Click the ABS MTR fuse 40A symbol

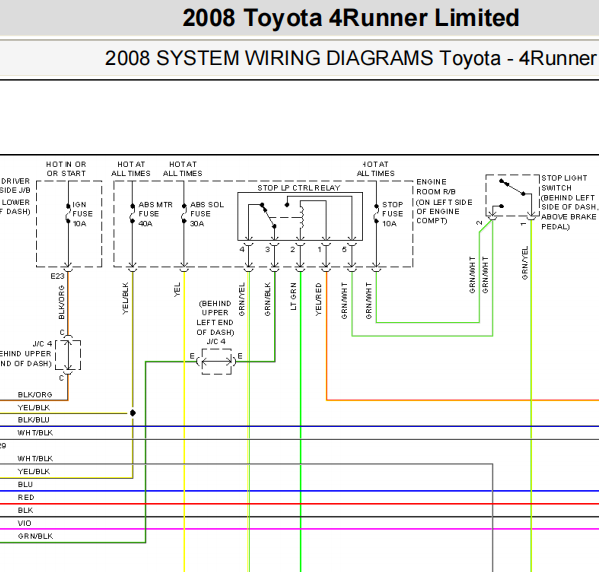click(x=132, y=214)
